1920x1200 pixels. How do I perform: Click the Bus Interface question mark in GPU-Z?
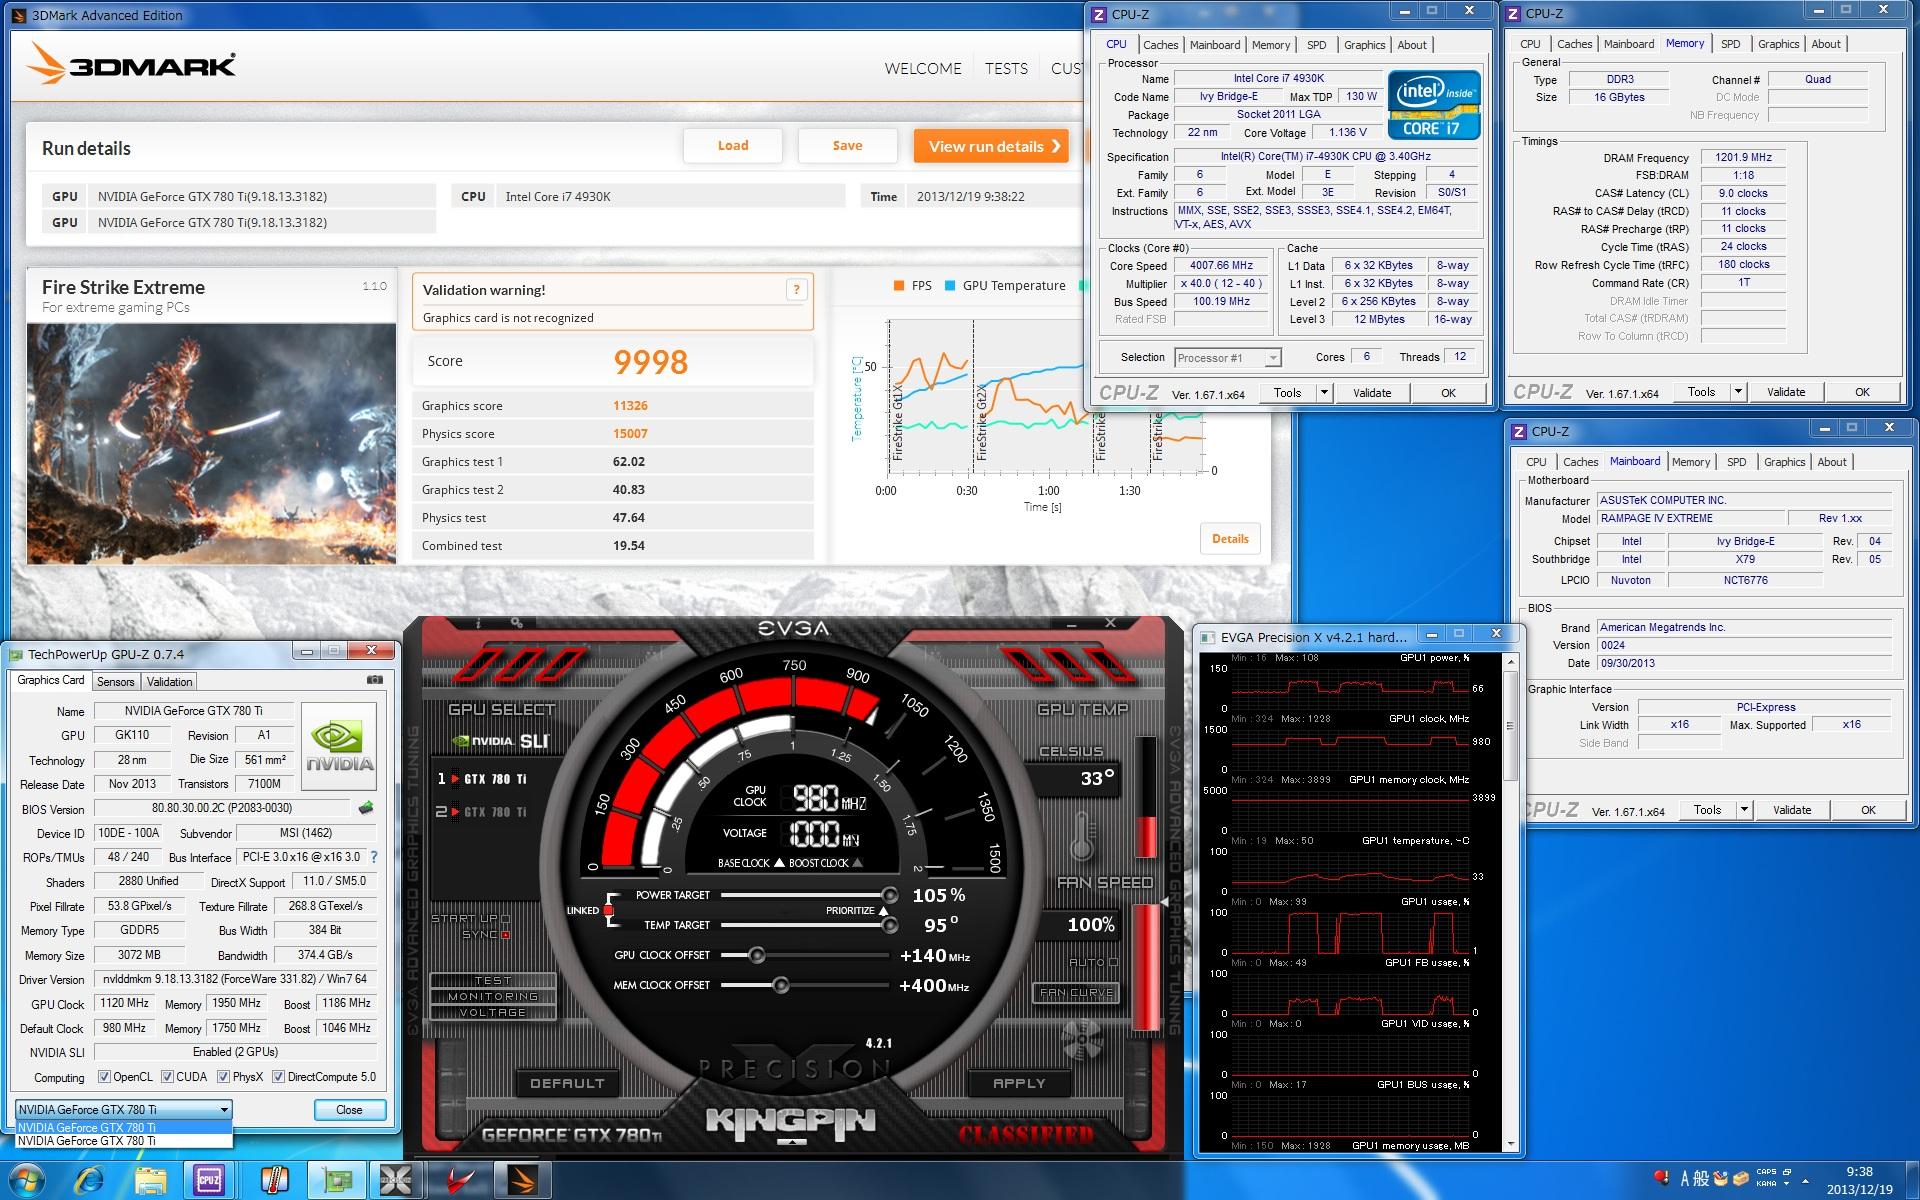click(x=374, y=857)
